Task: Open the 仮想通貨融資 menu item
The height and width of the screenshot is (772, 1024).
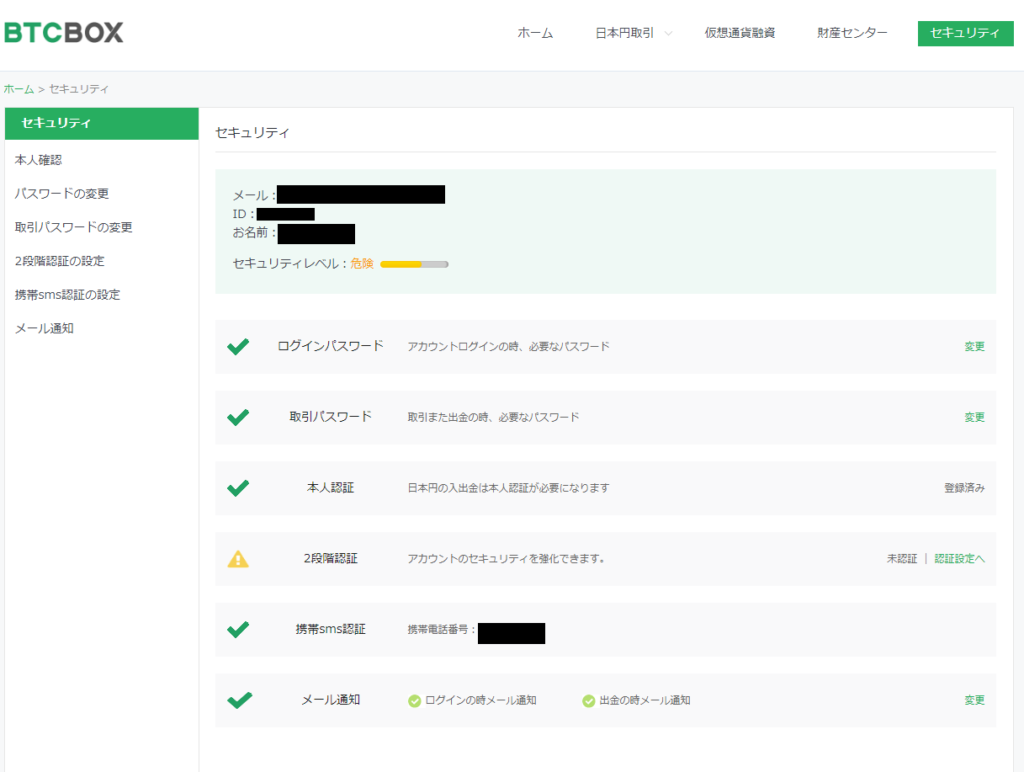Action: coord(739,33)
